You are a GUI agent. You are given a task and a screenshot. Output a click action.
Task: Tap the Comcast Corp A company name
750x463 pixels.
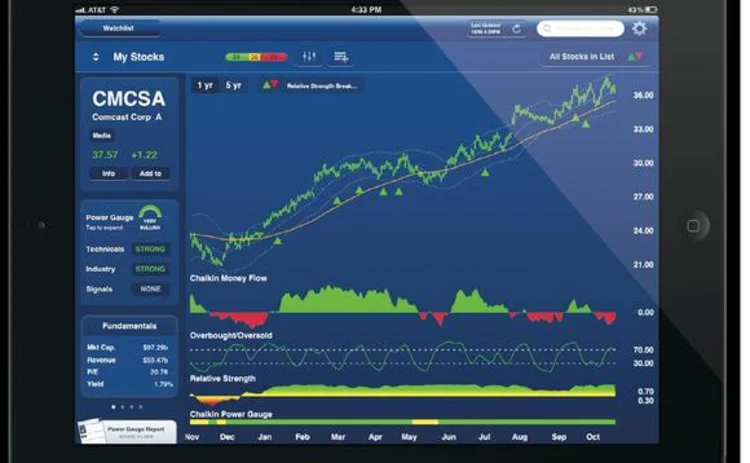pyautogui.click(x=127, y=117)
